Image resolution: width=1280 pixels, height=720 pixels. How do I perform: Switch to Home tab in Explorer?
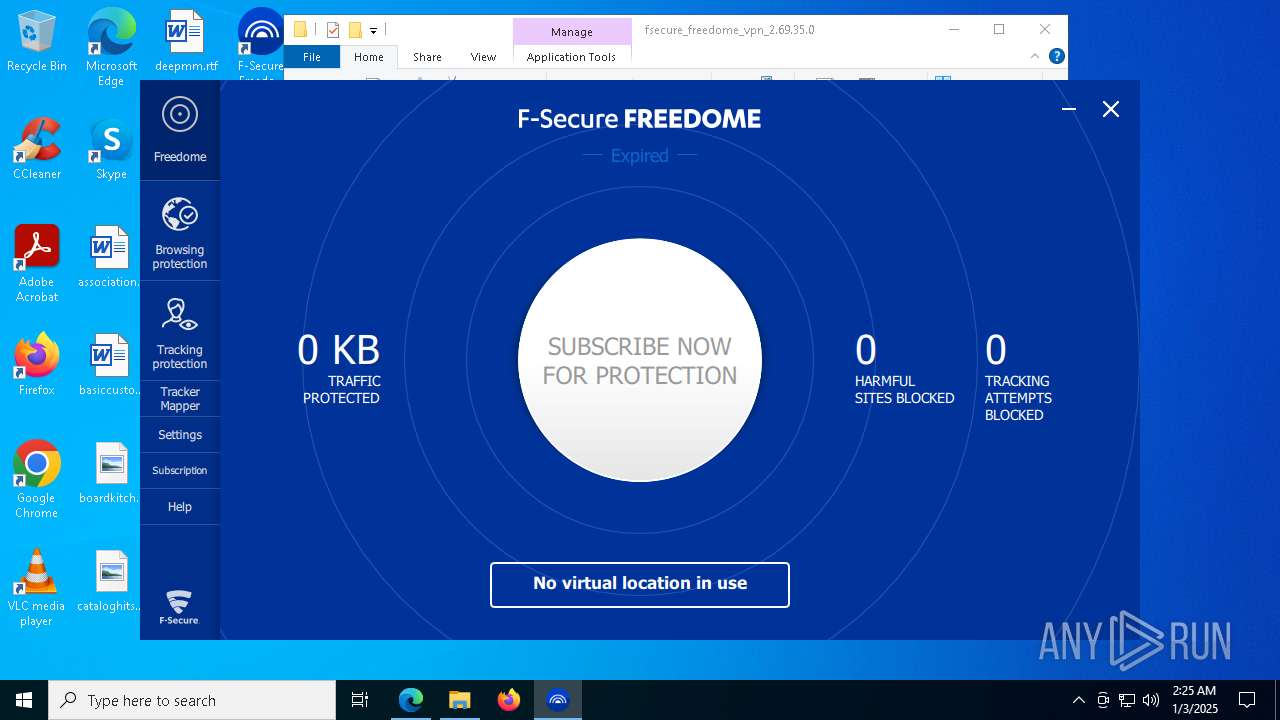point(369,57)
